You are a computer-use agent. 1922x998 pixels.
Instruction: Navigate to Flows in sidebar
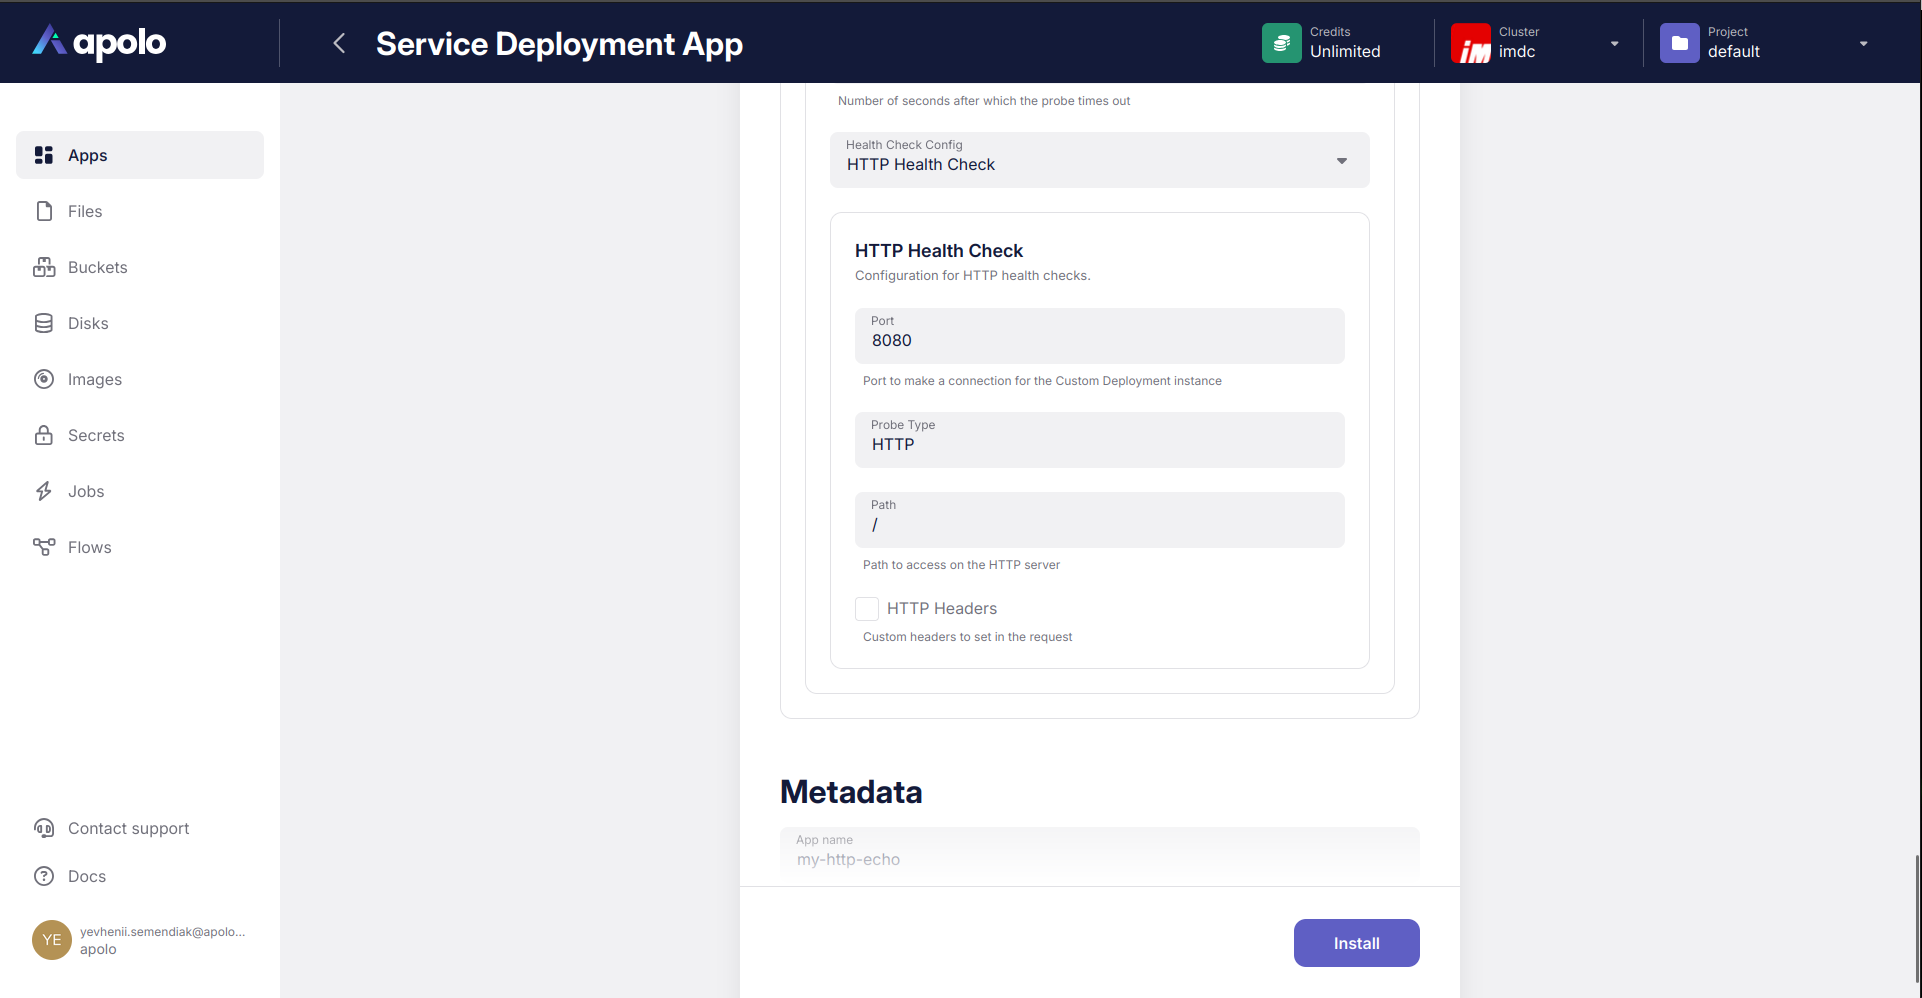click(x=89, y=547)
